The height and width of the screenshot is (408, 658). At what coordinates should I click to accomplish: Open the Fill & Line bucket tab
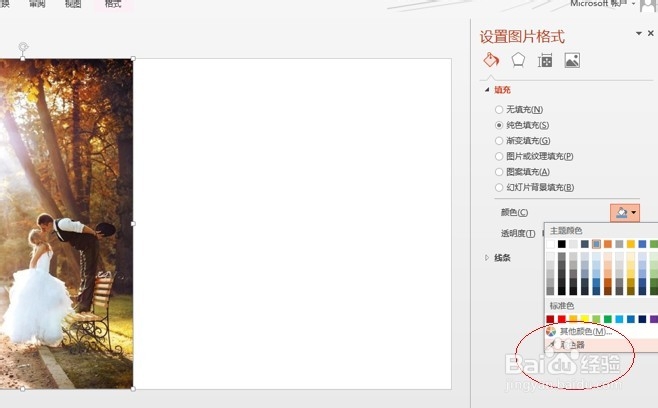[x=491, y=60]
